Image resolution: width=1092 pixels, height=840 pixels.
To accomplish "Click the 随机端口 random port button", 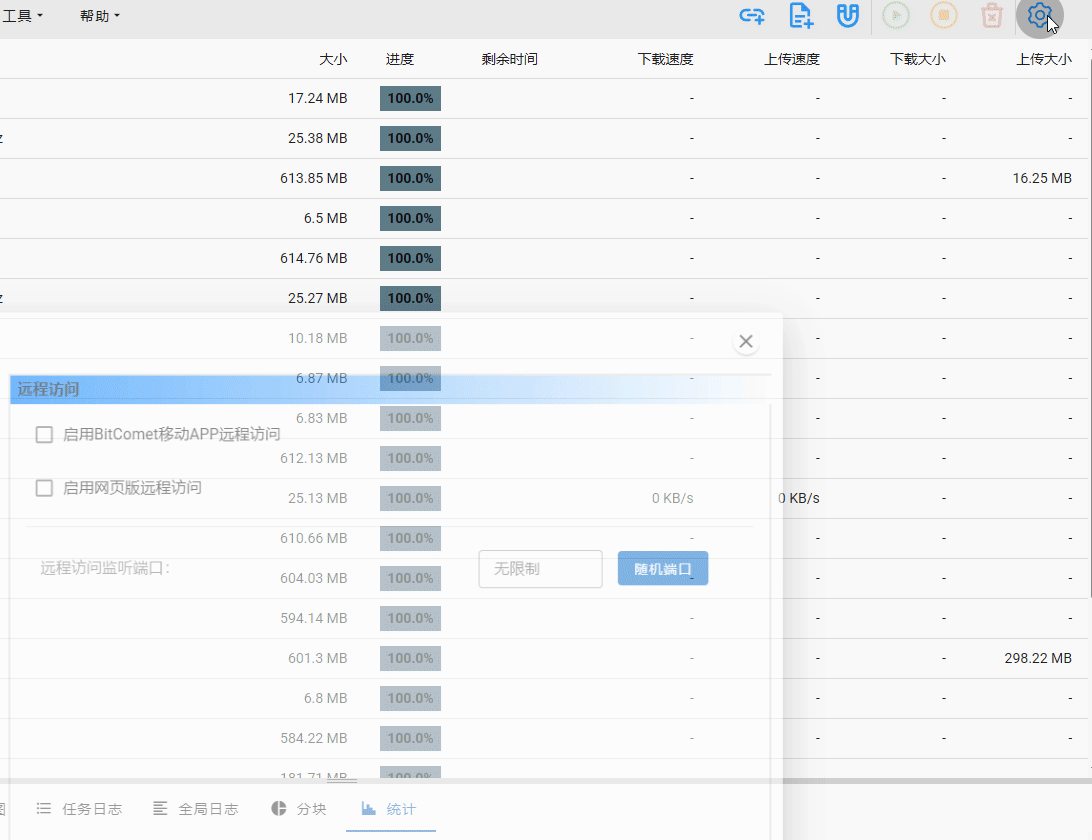I will pyautogui.click(x=663, y=569).
